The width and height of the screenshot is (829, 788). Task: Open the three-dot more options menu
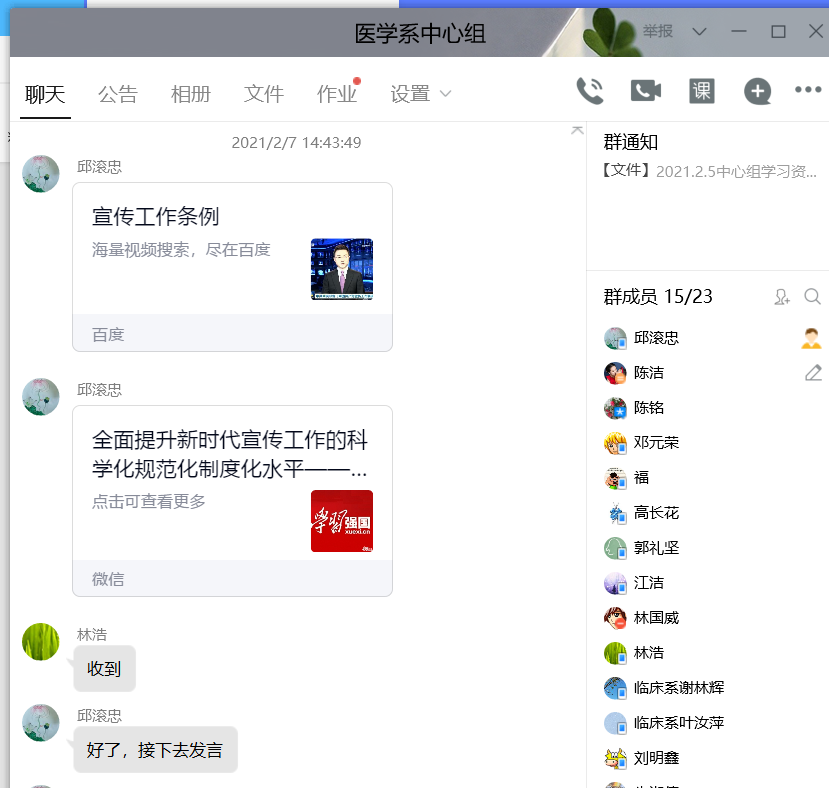point(808,90)
